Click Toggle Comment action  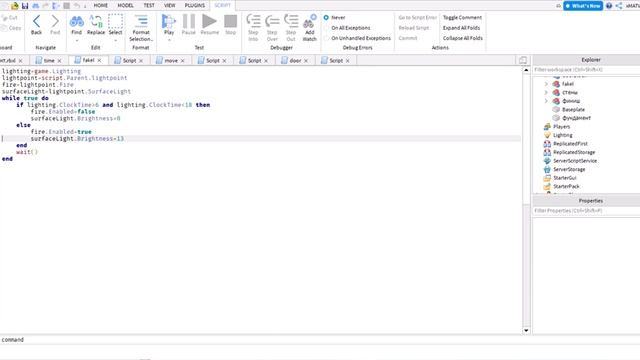click(462, 18)
